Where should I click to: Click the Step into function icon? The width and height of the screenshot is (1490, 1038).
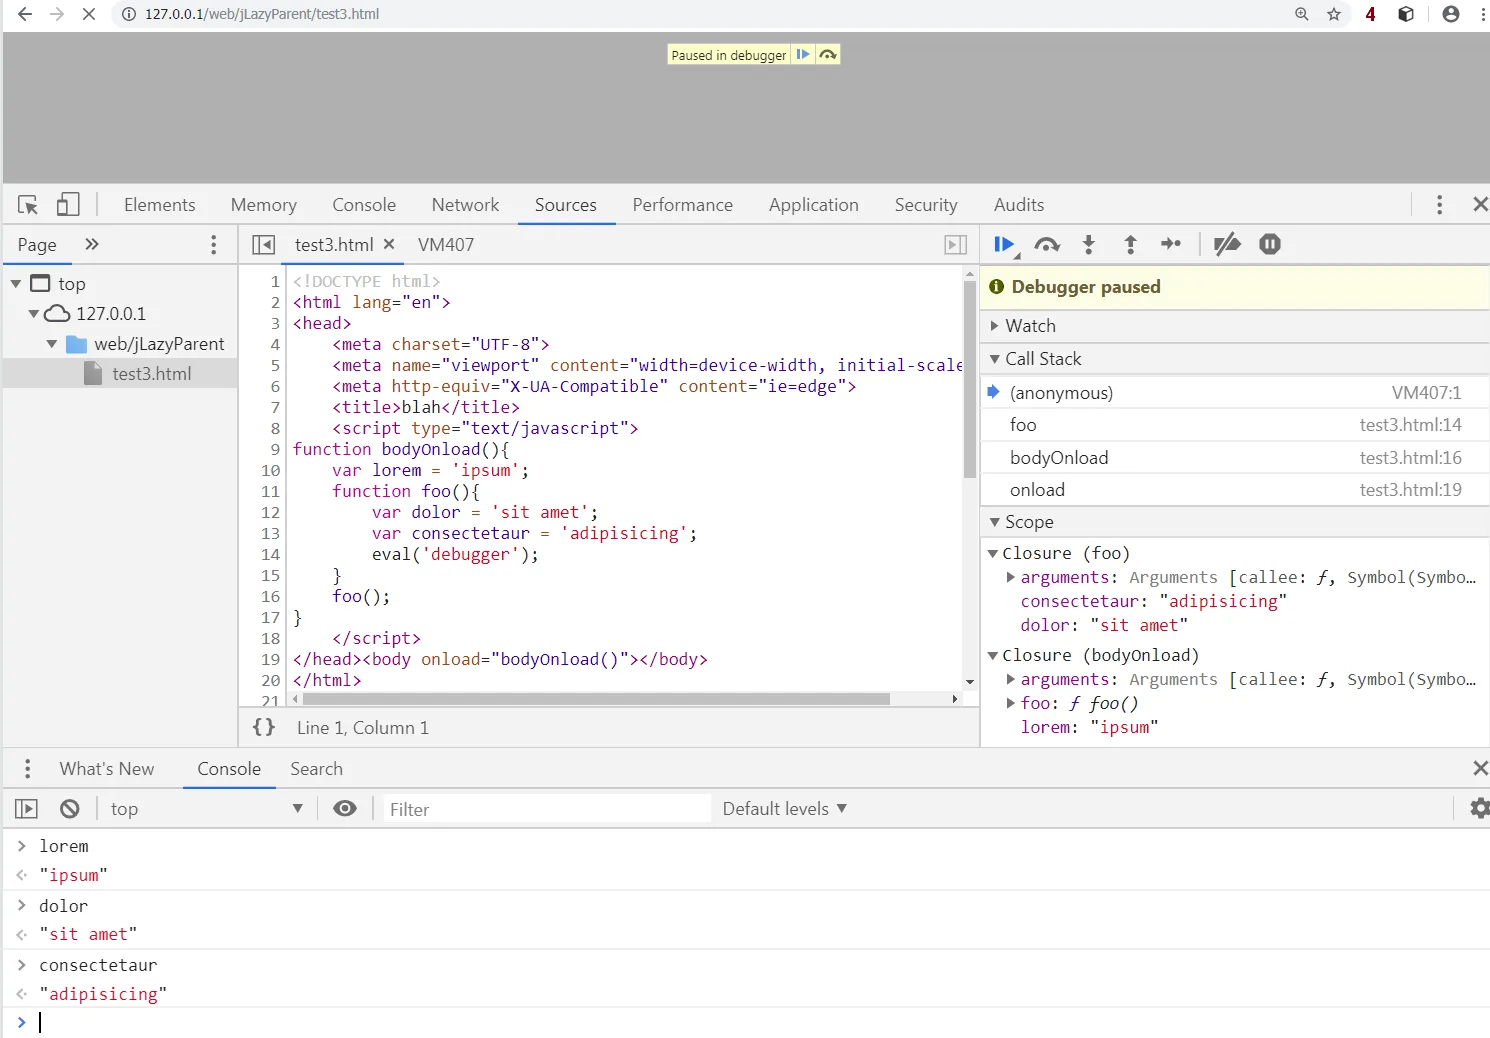coord(1089,245)
